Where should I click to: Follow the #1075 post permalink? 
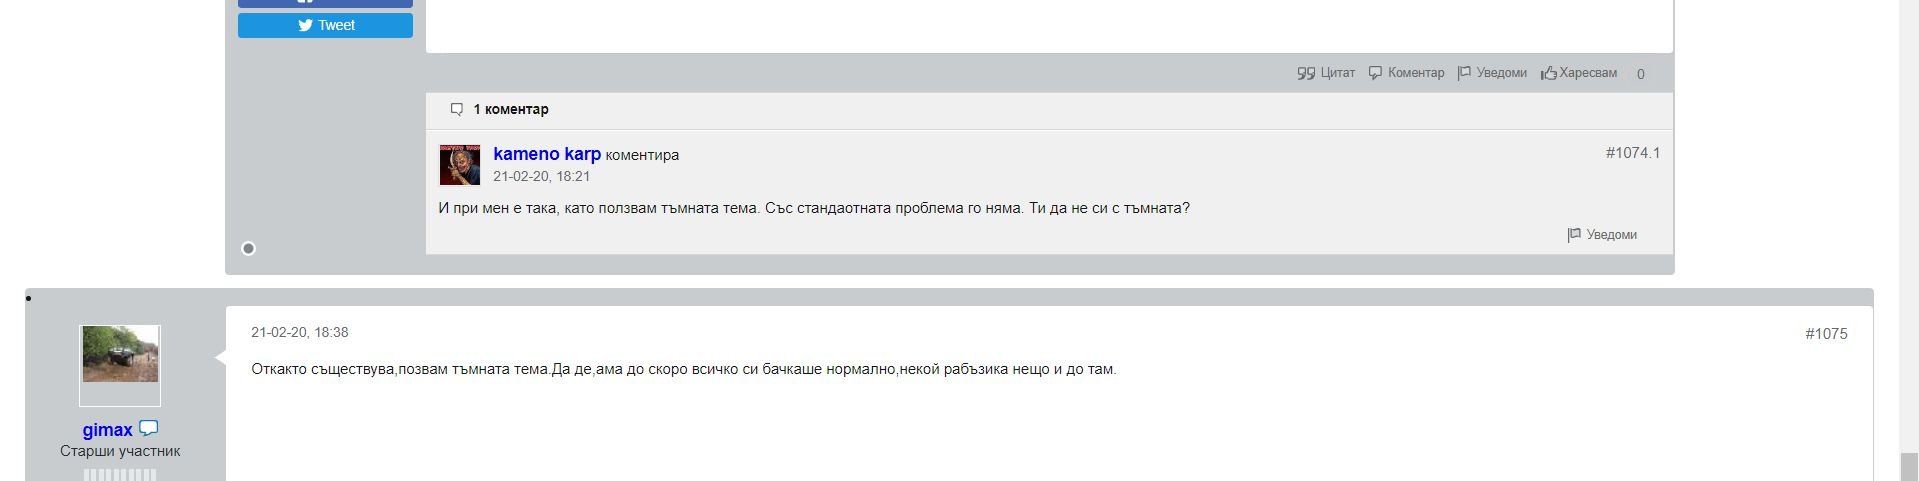click(x=1826, y=334)
